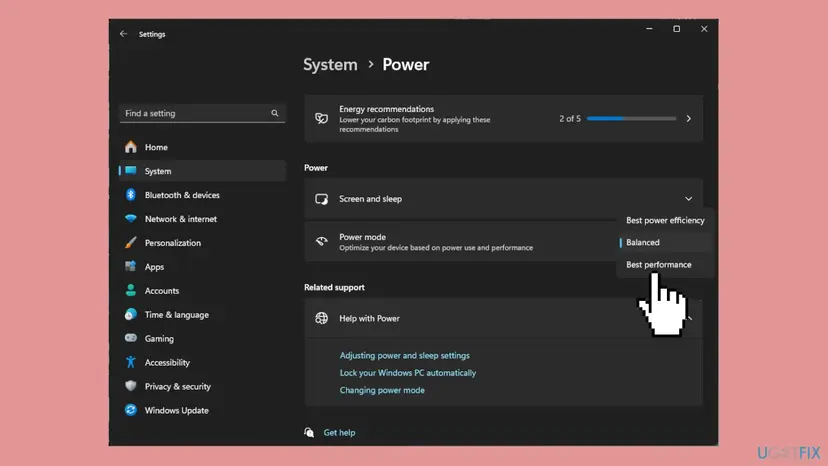Viewport: 828px width, 466px height.
Task: Maximize the Settings window
Action: coord(676,29)
